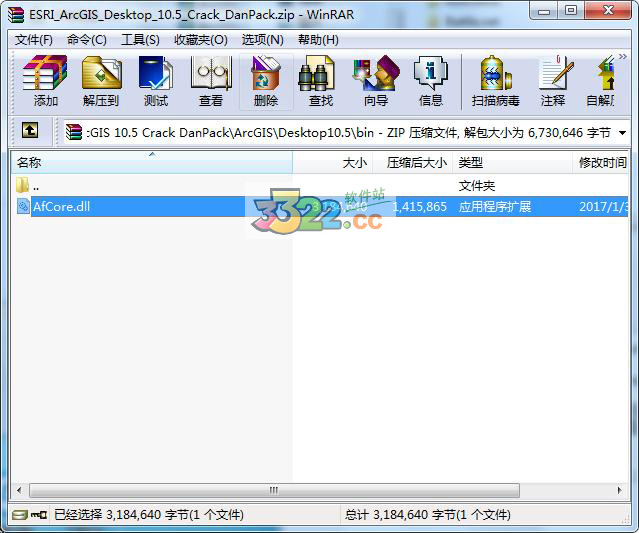Image resolution: width=639 pixels, height=533 pixels.
Task: Click horizontal scrollbar left arrow
Action: pyautogui.click(x=19, y=490)
